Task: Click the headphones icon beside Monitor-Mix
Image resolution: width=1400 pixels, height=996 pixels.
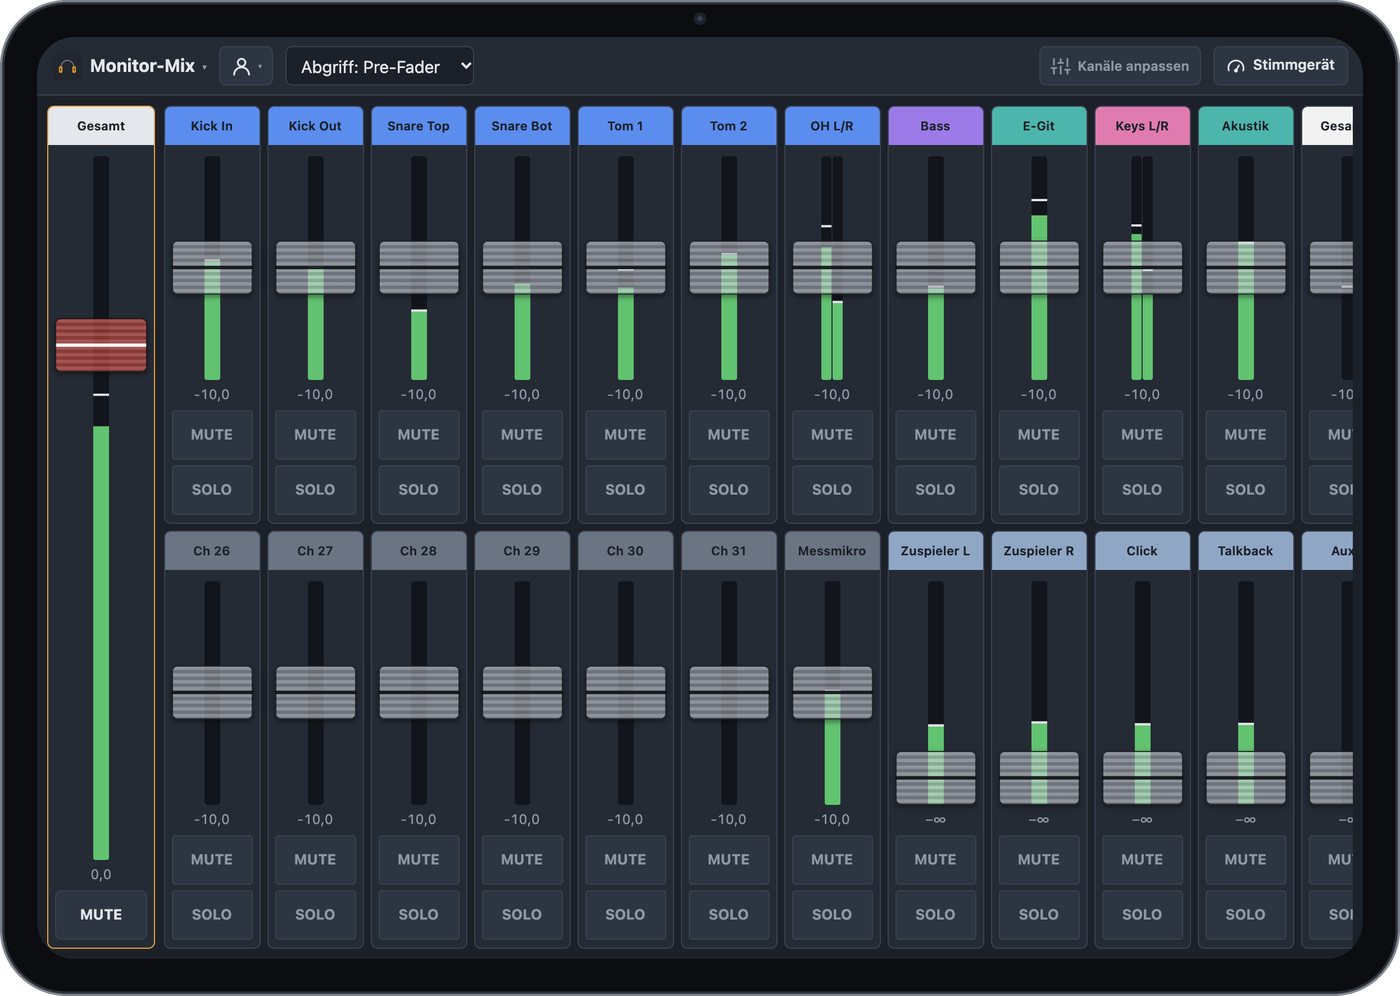Action: (67, 67)
